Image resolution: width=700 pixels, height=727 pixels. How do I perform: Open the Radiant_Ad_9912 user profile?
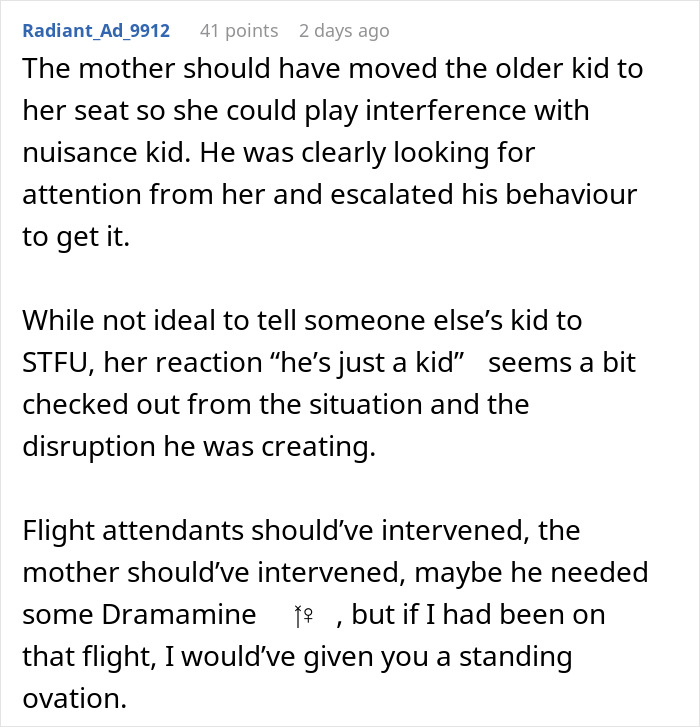[x=96, y=31]
